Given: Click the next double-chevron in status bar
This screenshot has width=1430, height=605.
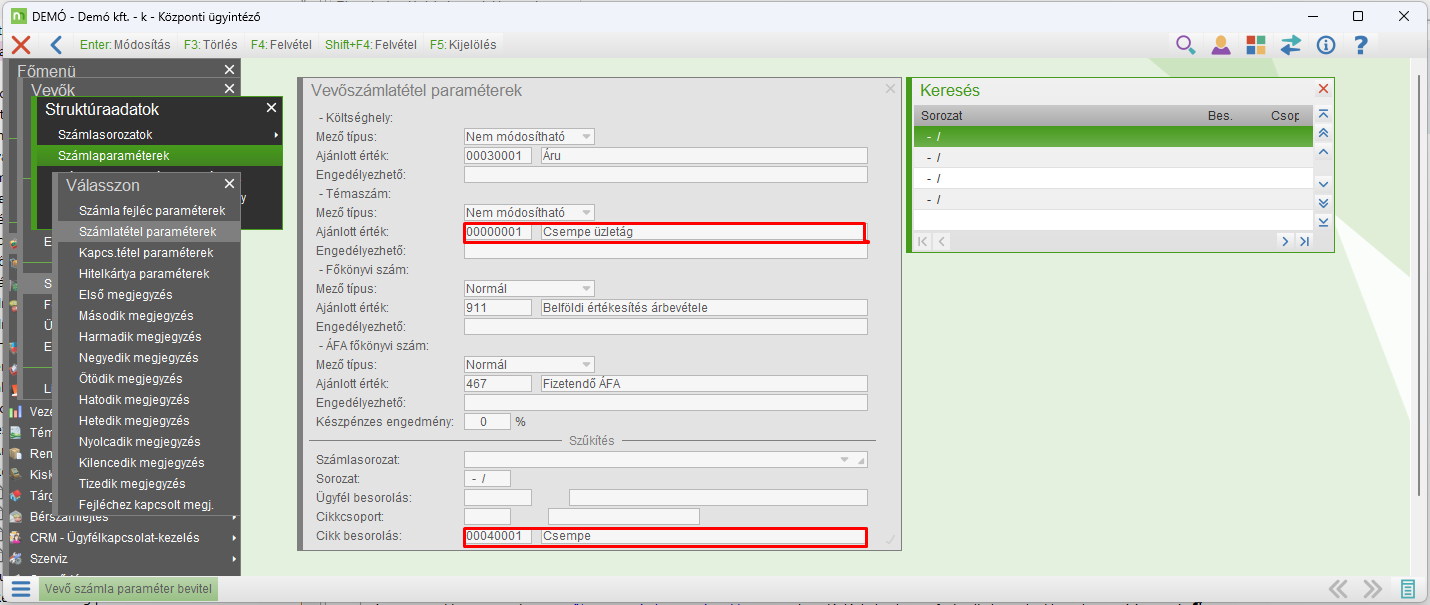Looking at the screenshot, I should pyautogui.click(x=1373, y=588).
